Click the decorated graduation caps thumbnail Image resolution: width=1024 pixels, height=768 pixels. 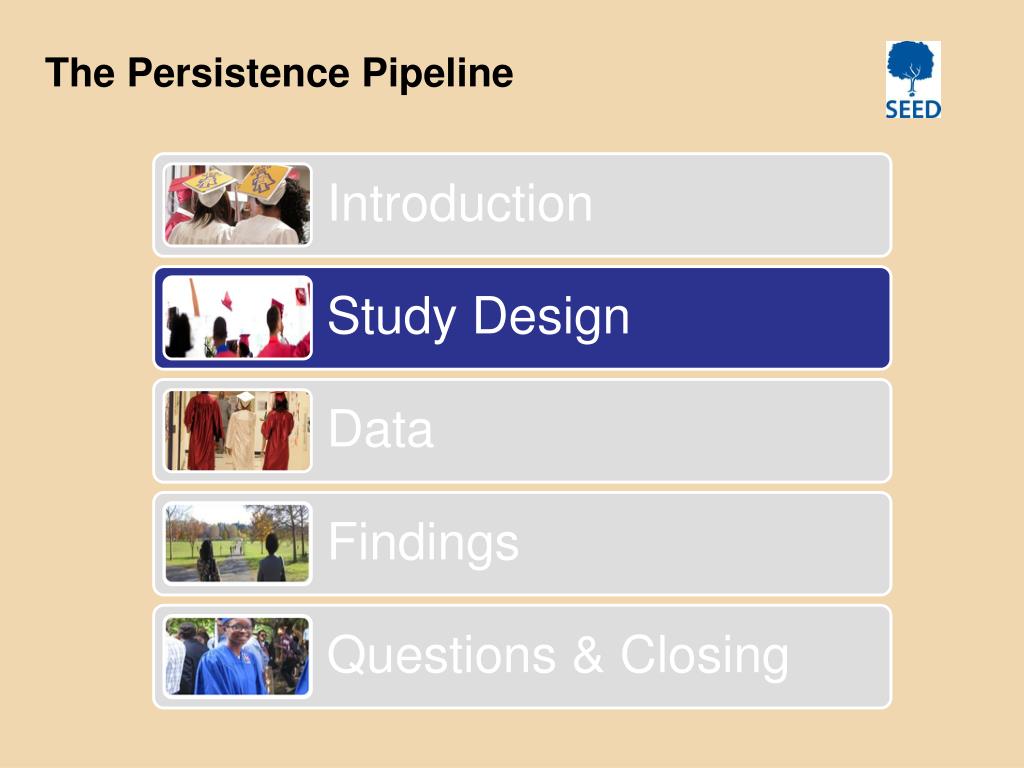(x=237, y=204)
